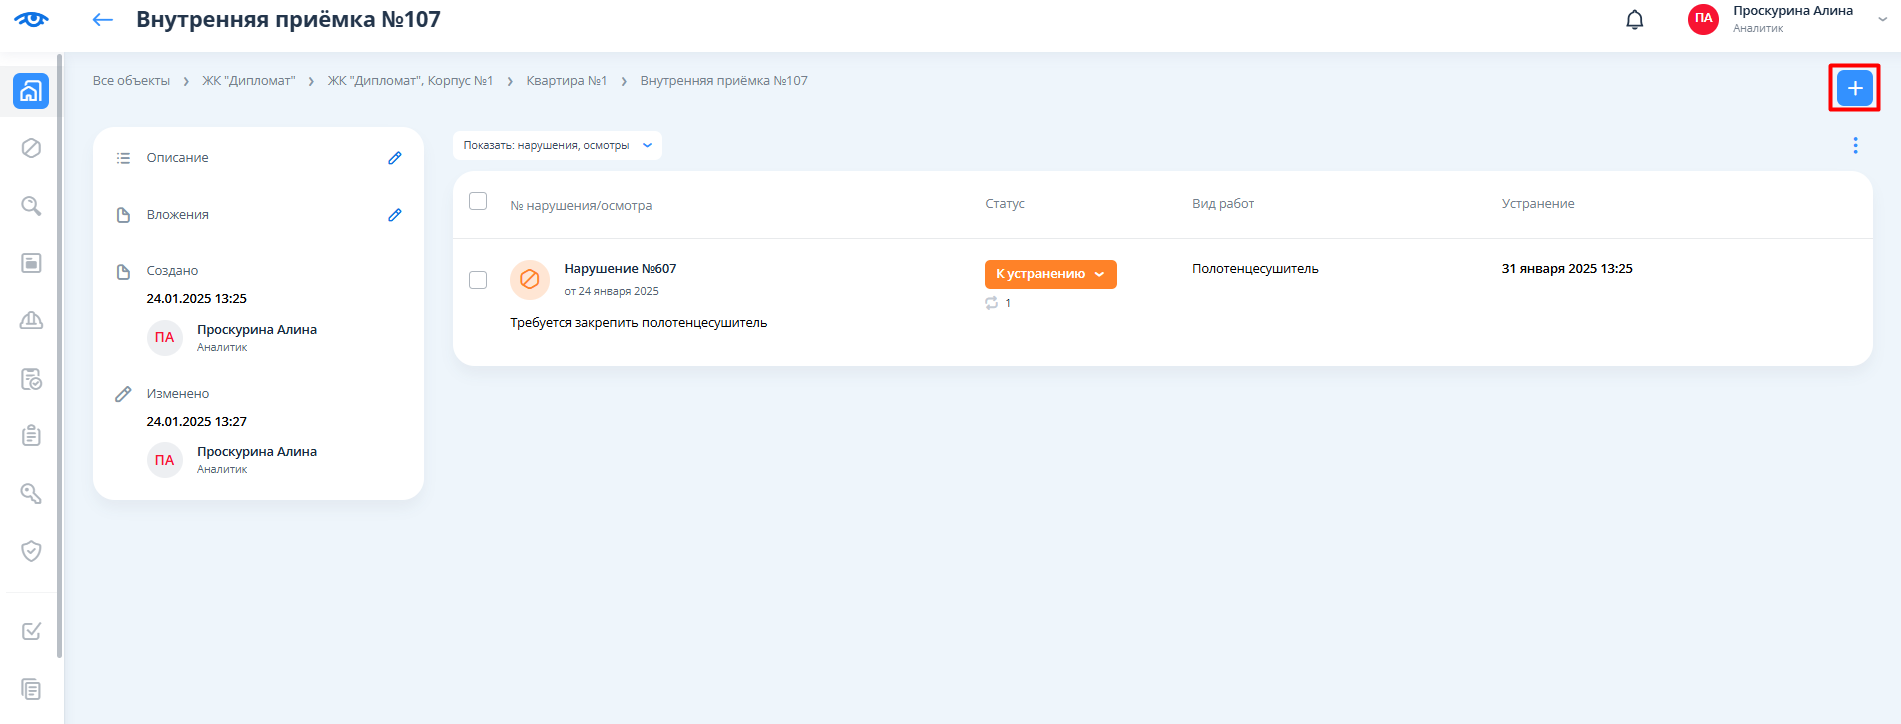Viewport: 1901px width, 724px height.
Task: Open the Нарушение №607 entry
Action: pos(620,269)
